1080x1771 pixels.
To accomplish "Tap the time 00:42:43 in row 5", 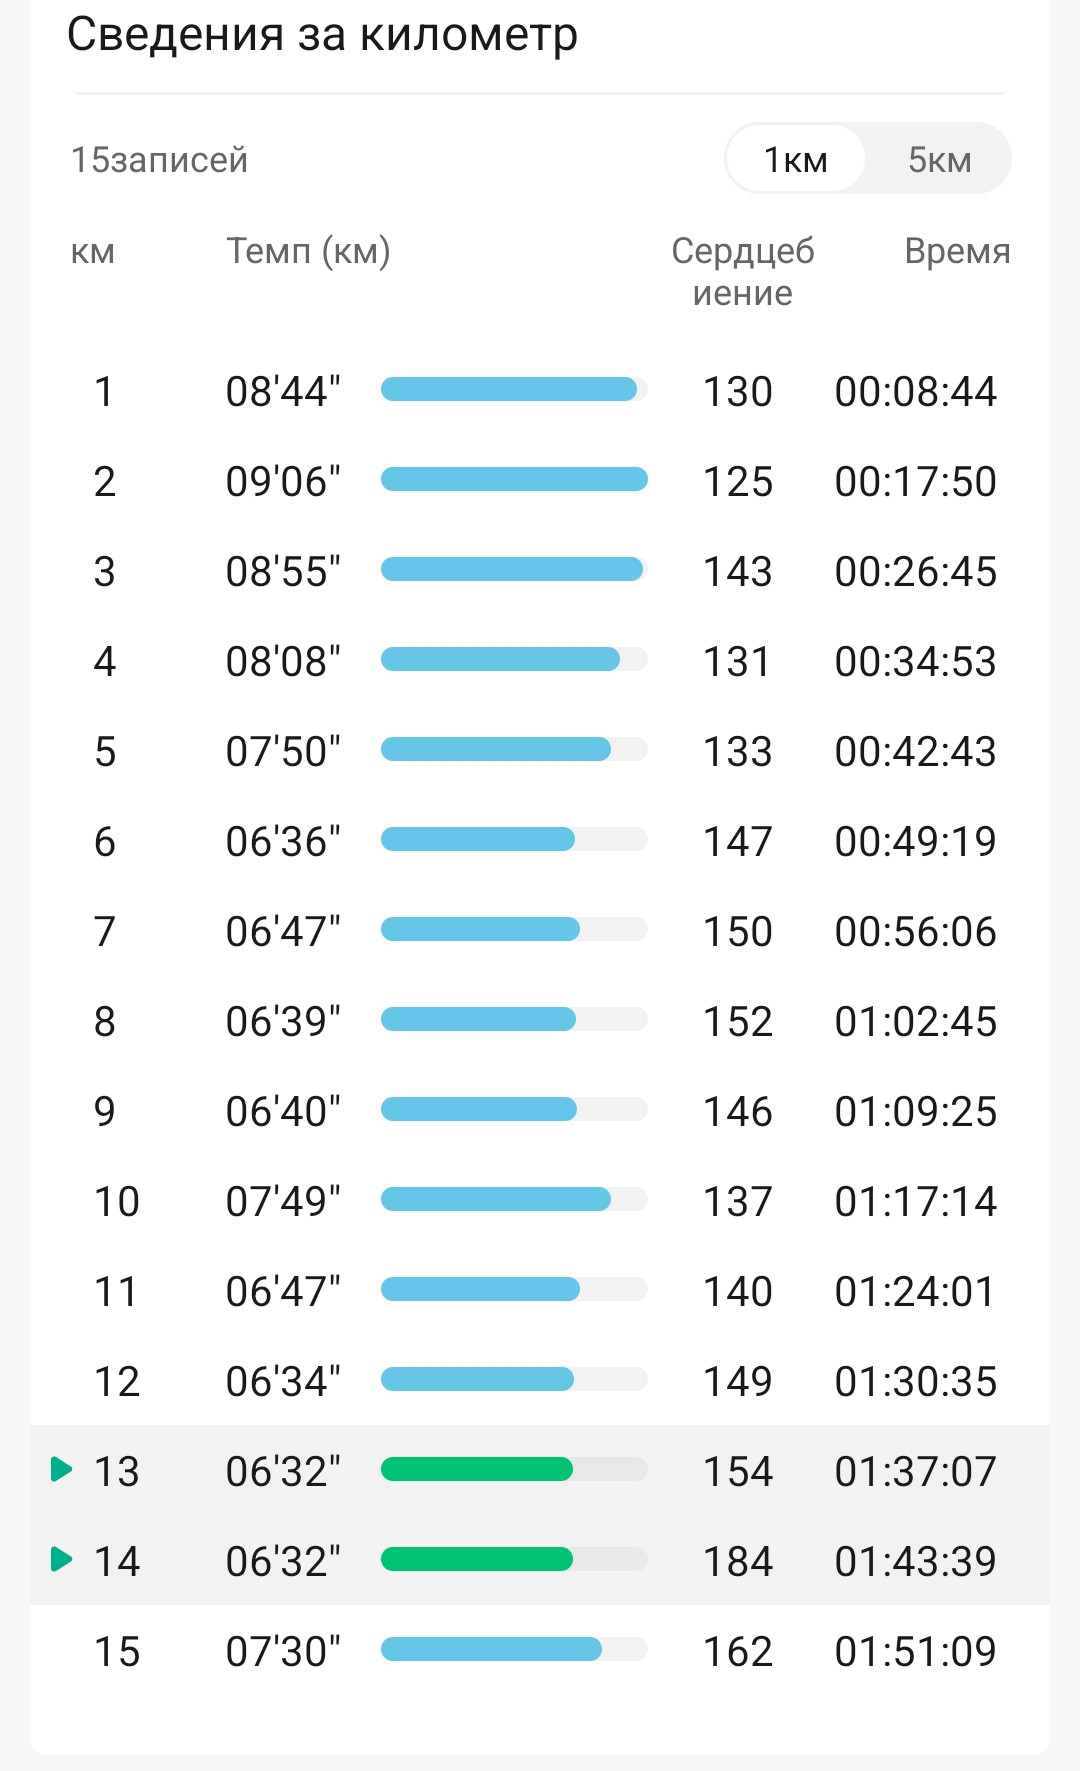I will pos(916,752).
